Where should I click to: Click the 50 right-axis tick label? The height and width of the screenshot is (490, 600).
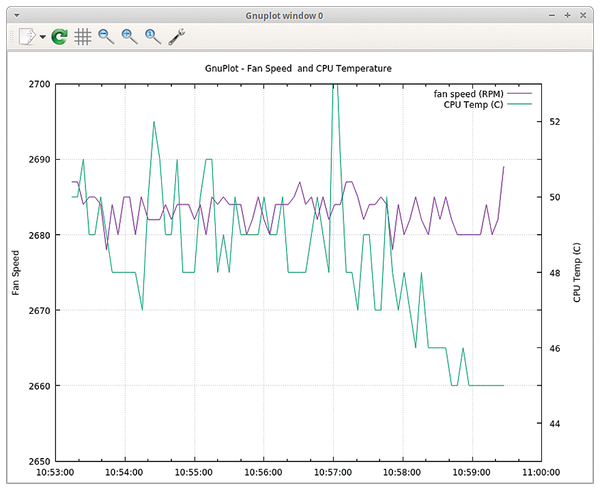[554, 197]
